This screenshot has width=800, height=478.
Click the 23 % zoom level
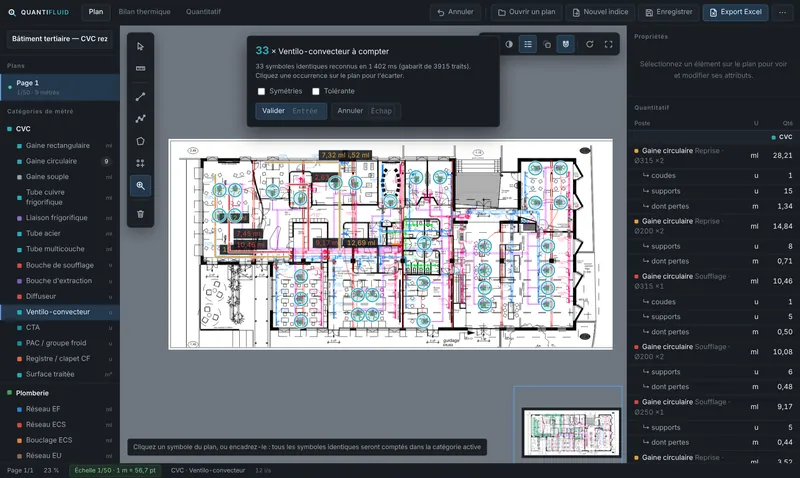[51, 470]
